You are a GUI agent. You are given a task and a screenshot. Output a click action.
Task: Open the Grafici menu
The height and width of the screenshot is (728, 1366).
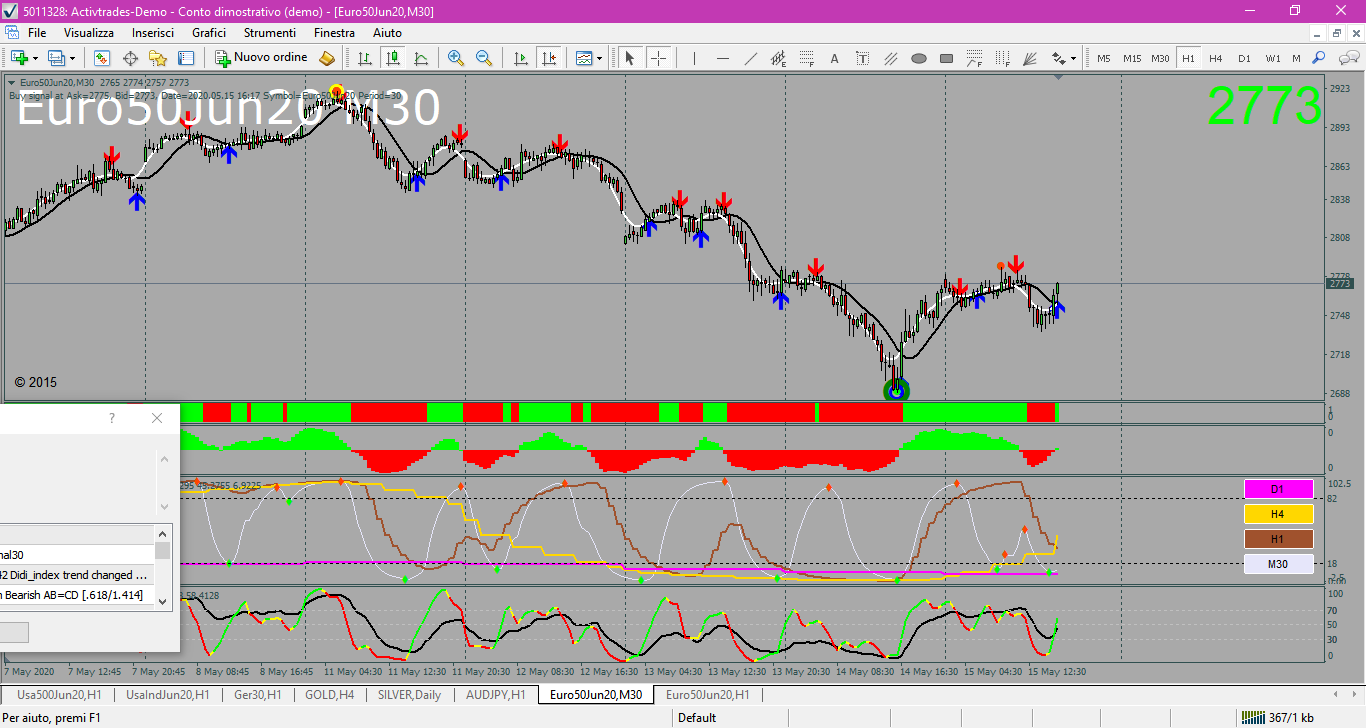point(209,33)
